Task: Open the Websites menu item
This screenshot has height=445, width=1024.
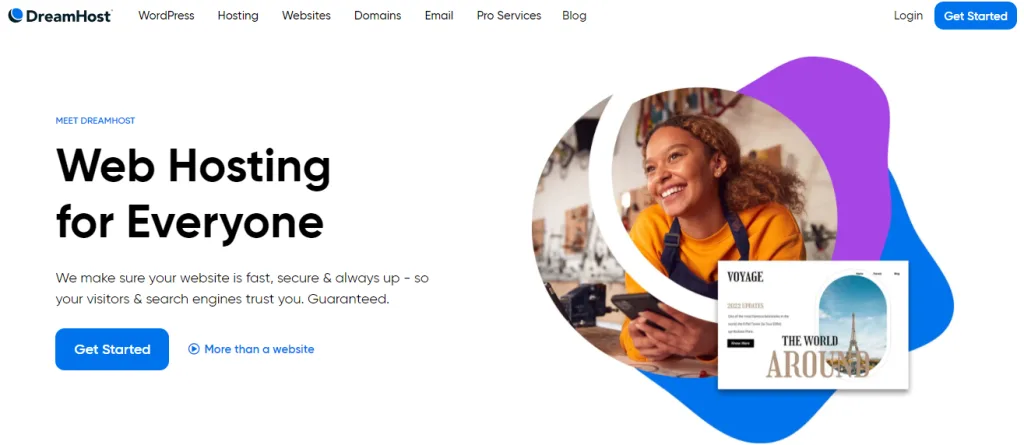Action: (x=306, y=15)
